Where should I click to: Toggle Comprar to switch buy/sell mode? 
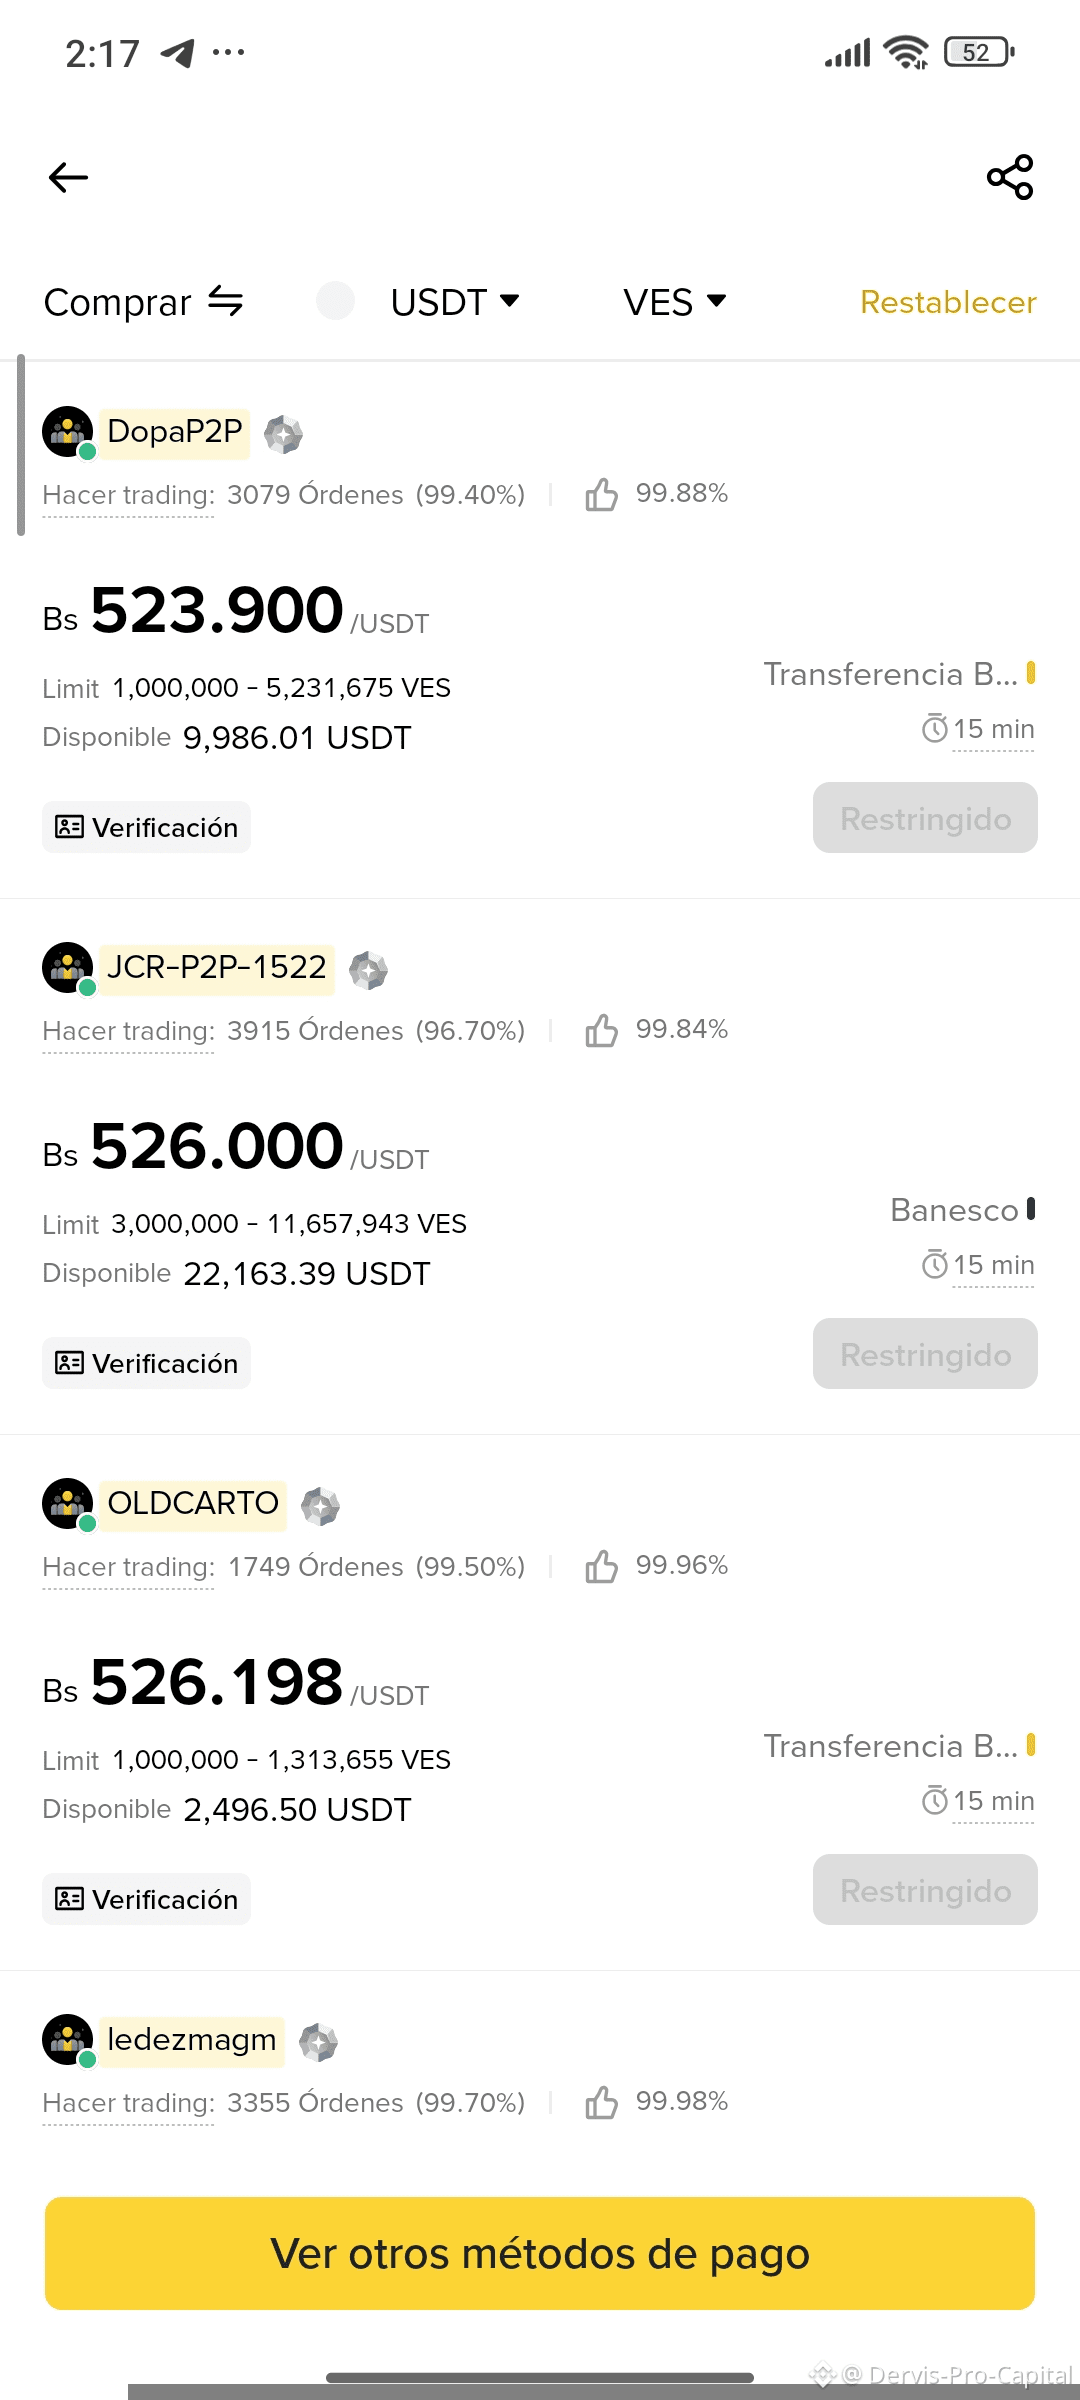[144, 302]
